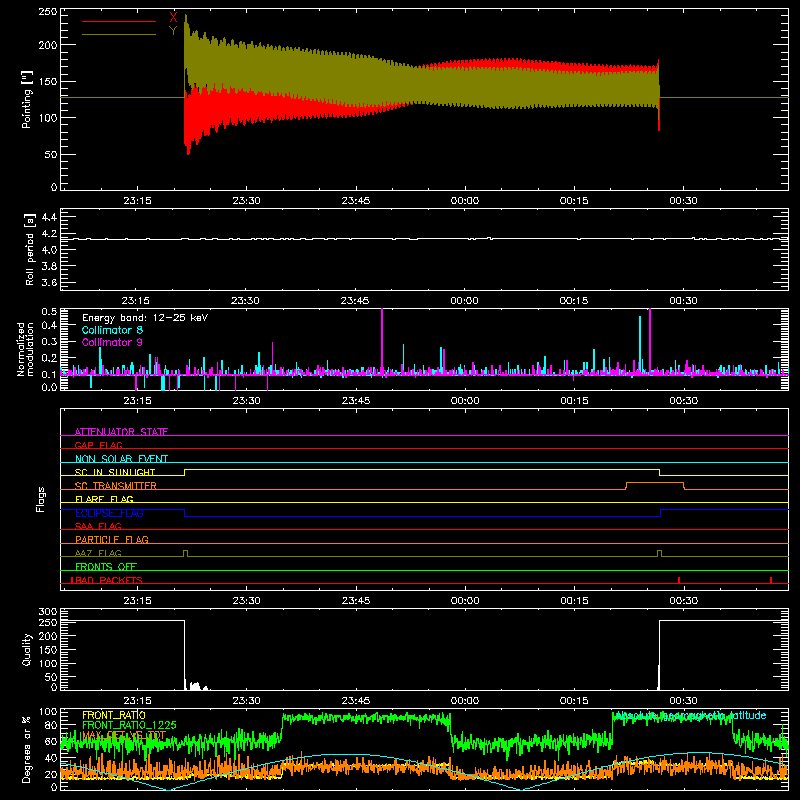Click the first BAD_PACKETS spike near 00:29
This screenshot has width=800, height=800.
[x=679, y=580]
